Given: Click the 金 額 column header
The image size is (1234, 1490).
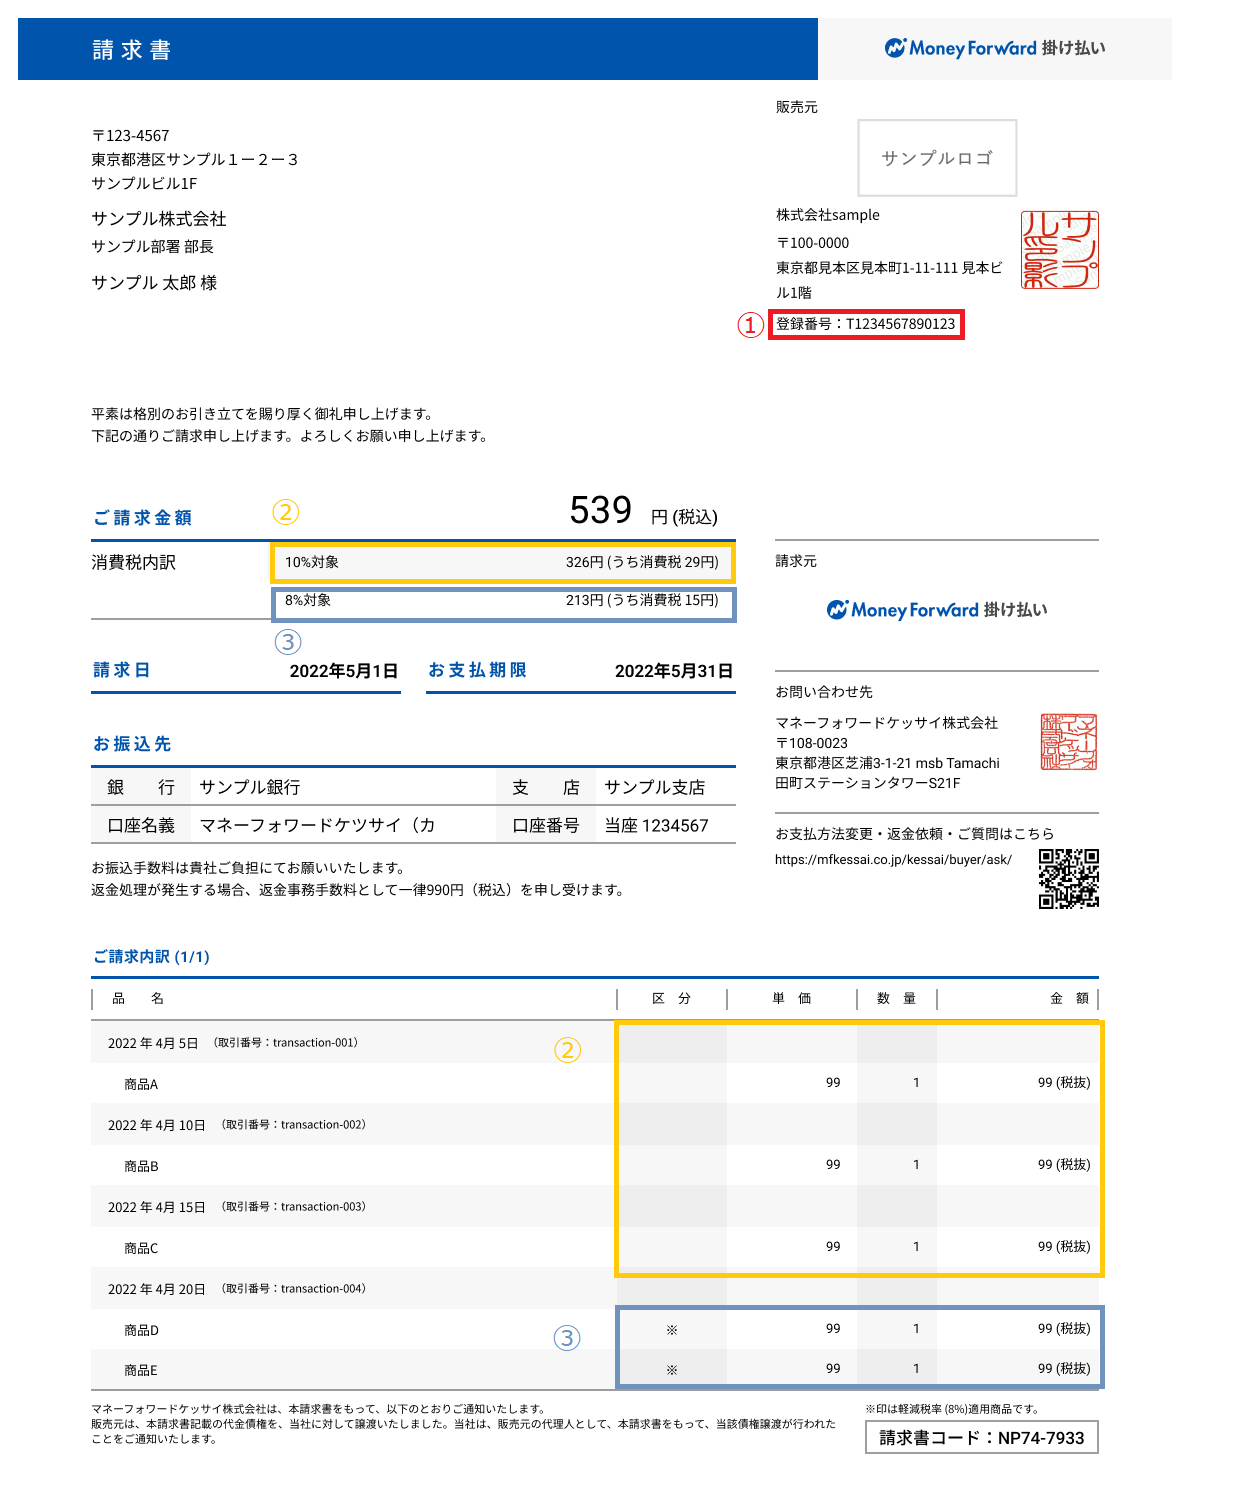Looking at the screenshot, I should pyautogui.click(x=1069, y=999).
